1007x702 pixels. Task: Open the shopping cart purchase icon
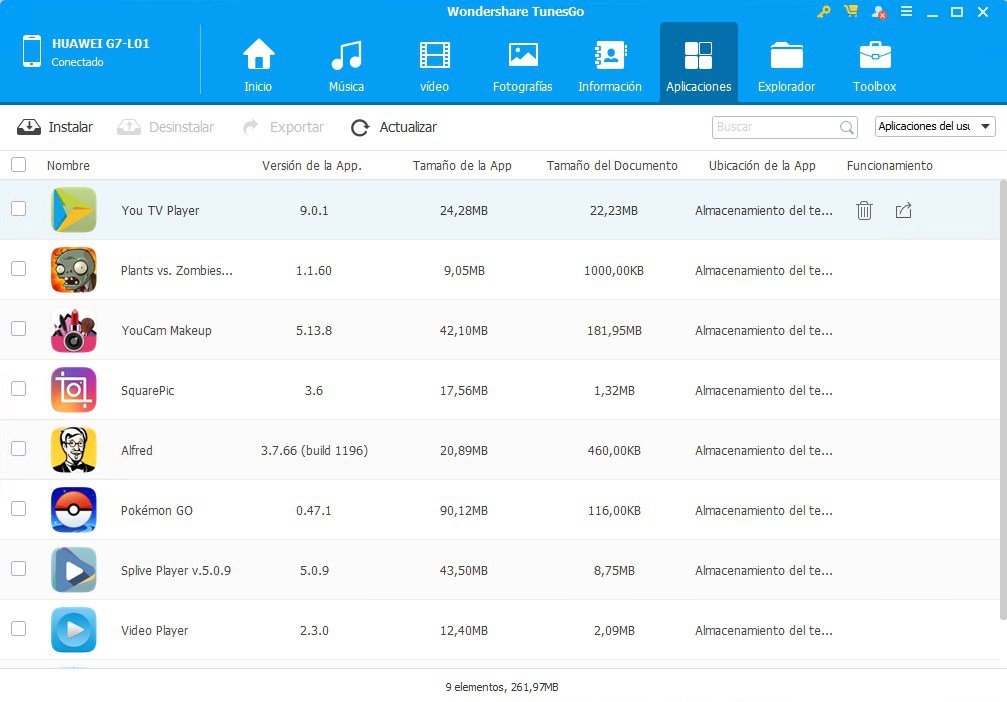coord(851,12)
